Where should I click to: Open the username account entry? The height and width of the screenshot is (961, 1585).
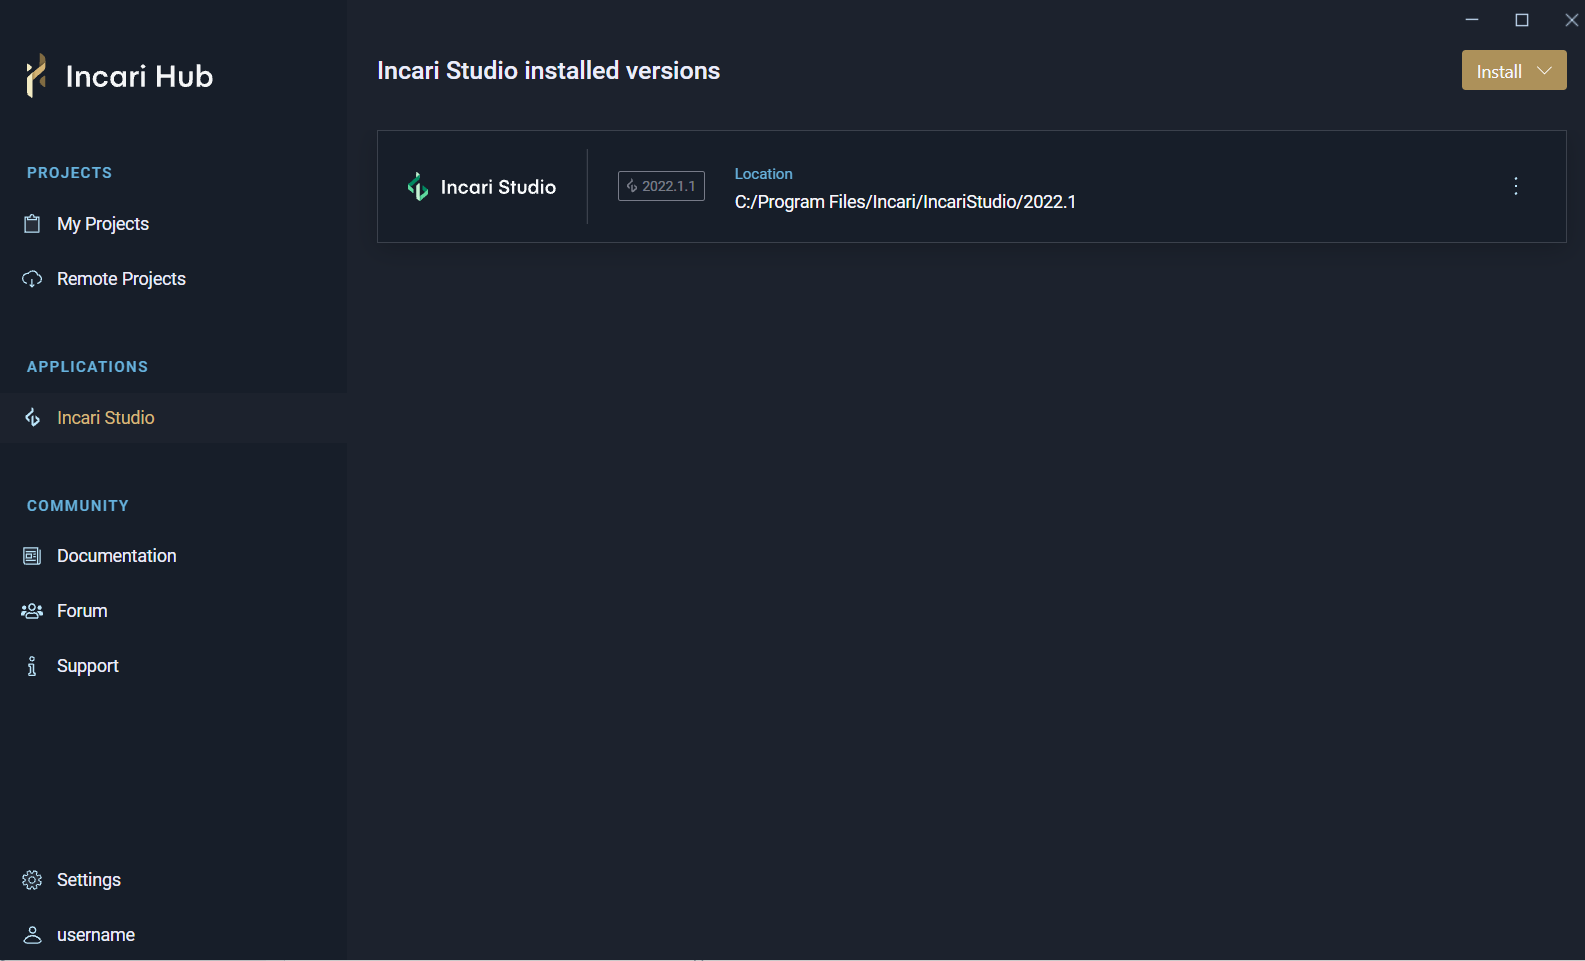96,935
